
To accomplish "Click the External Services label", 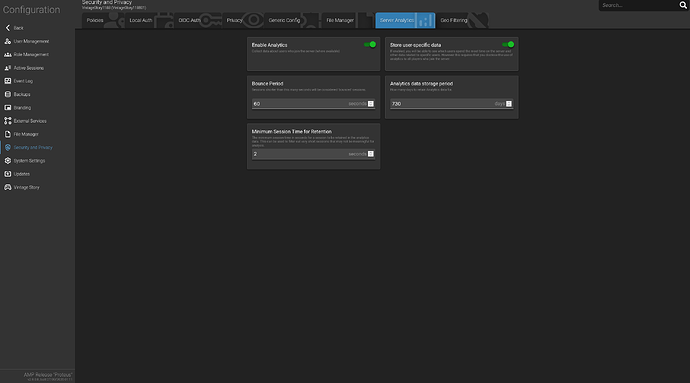I will (30, 121).
